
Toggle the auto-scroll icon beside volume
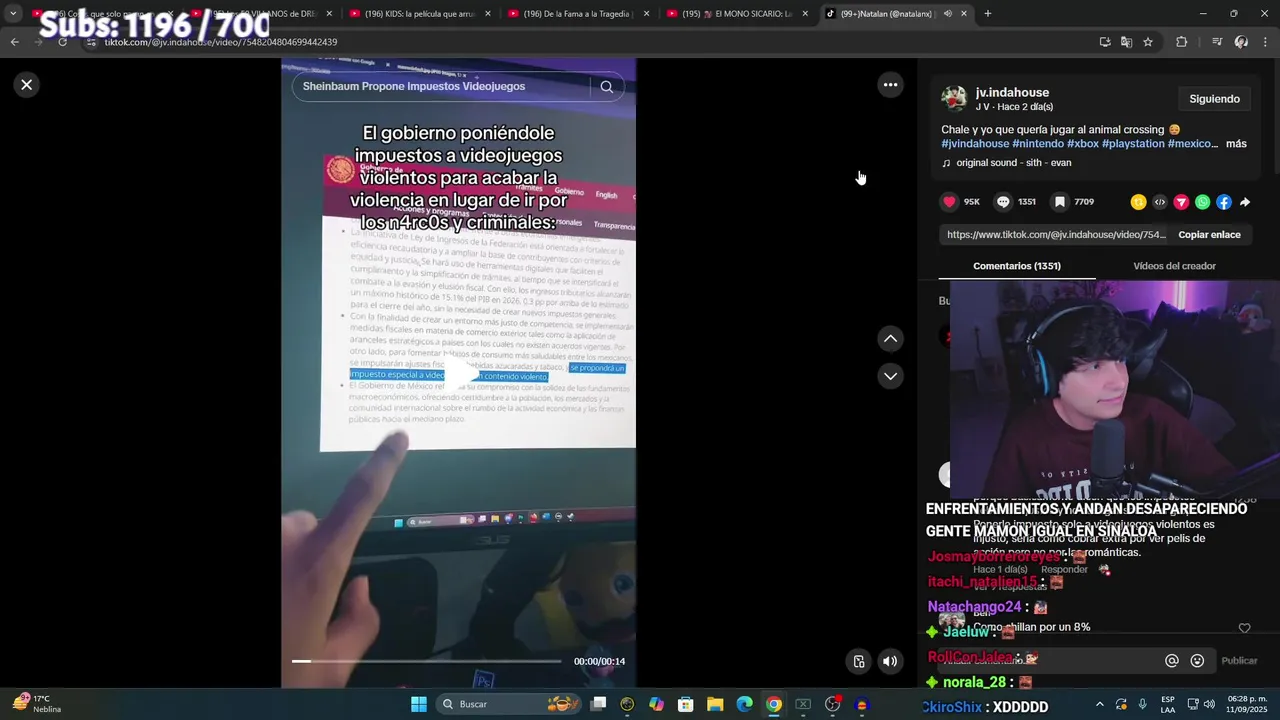click(x=858, y=661)
